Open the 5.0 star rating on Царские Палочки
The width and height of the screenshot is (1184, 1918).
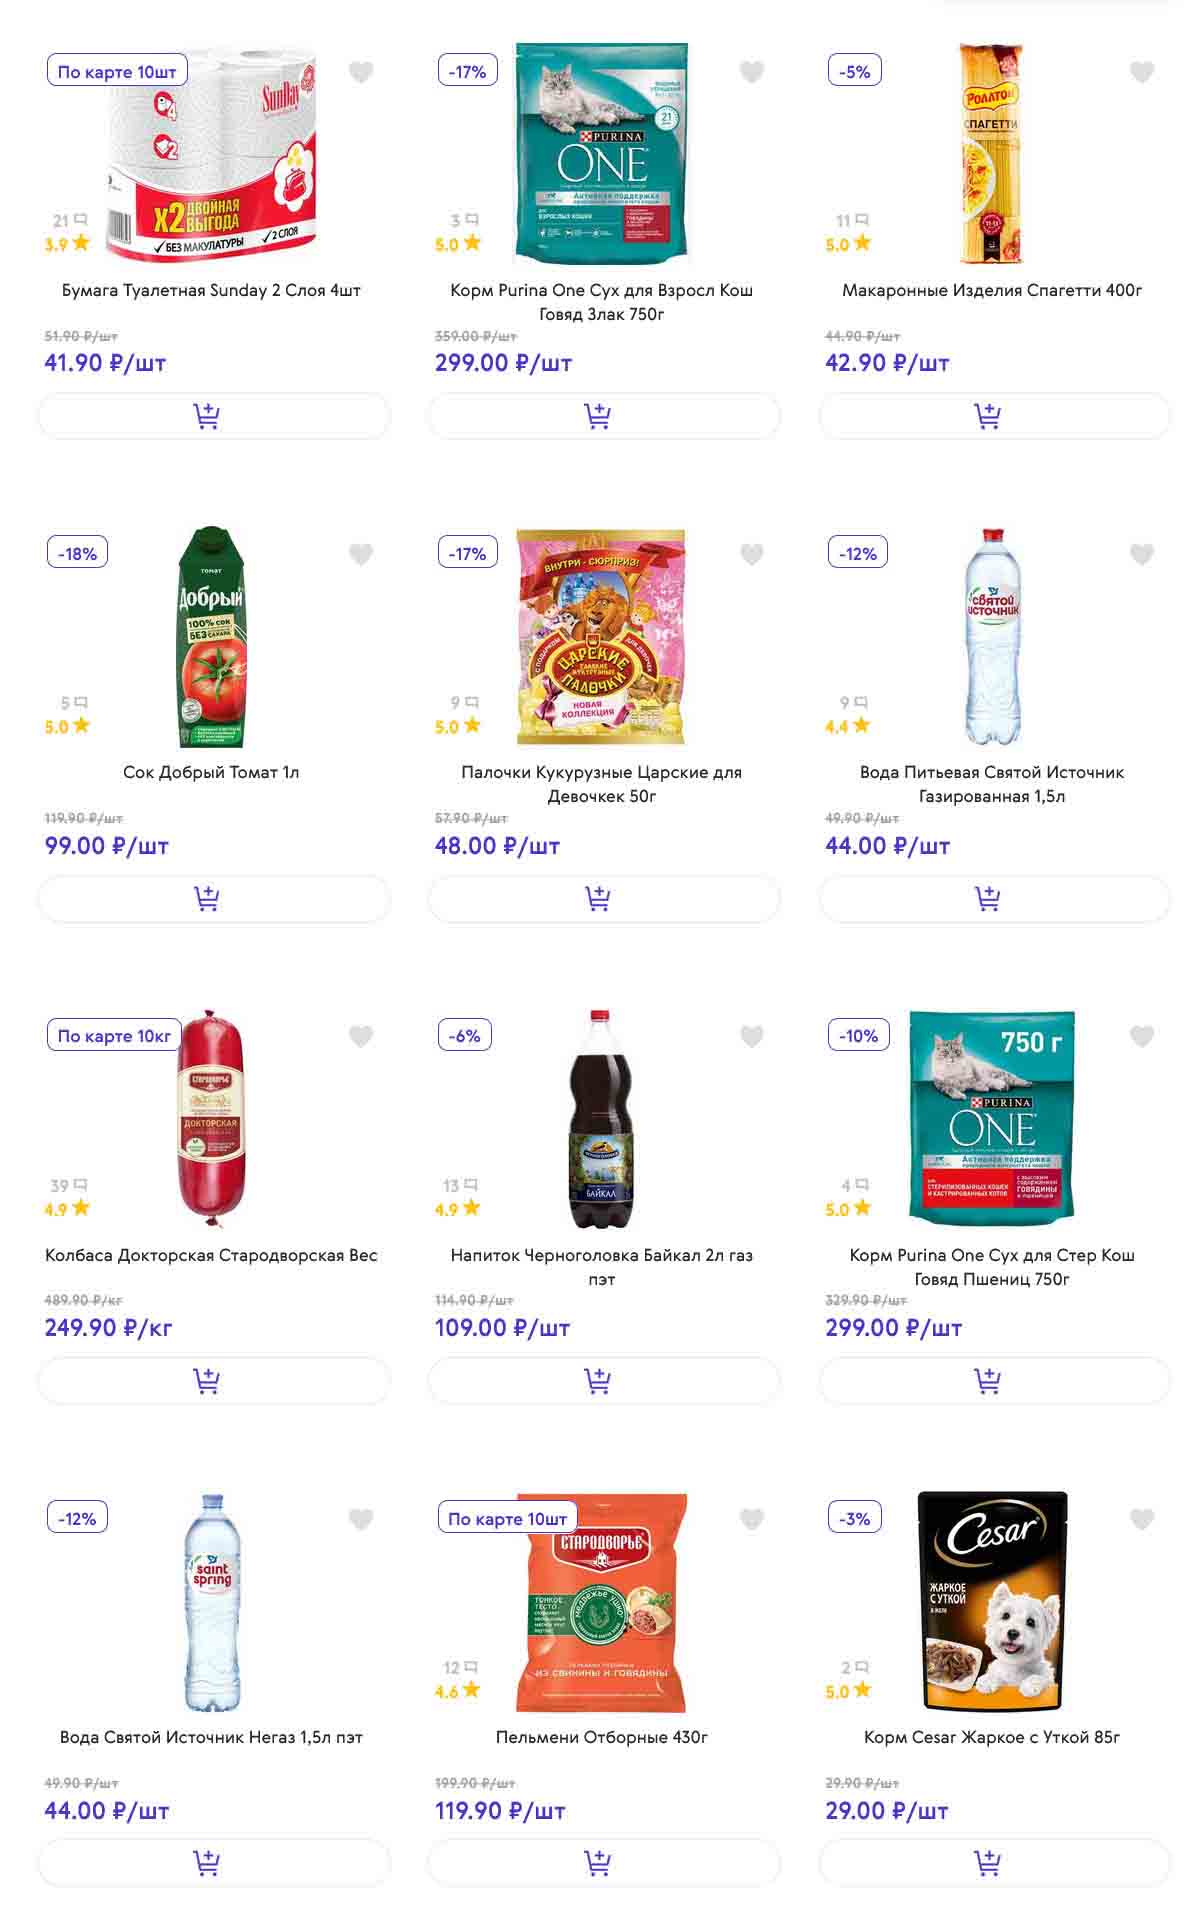(x=458, y=727)
